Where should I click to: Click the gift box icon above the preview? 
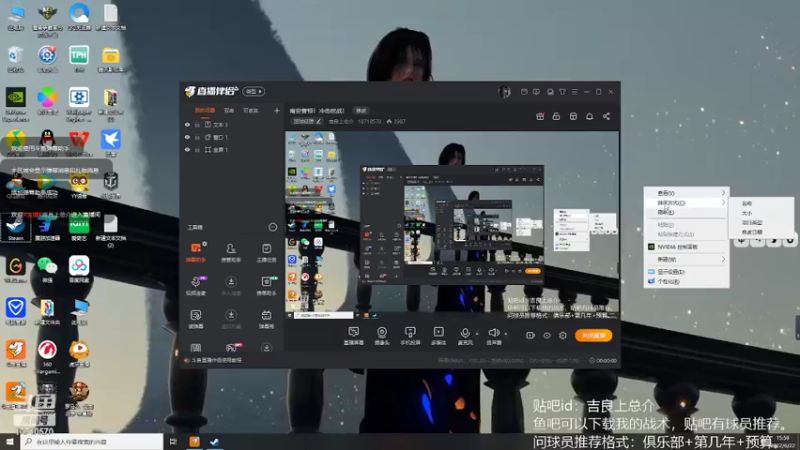[540, 116]
